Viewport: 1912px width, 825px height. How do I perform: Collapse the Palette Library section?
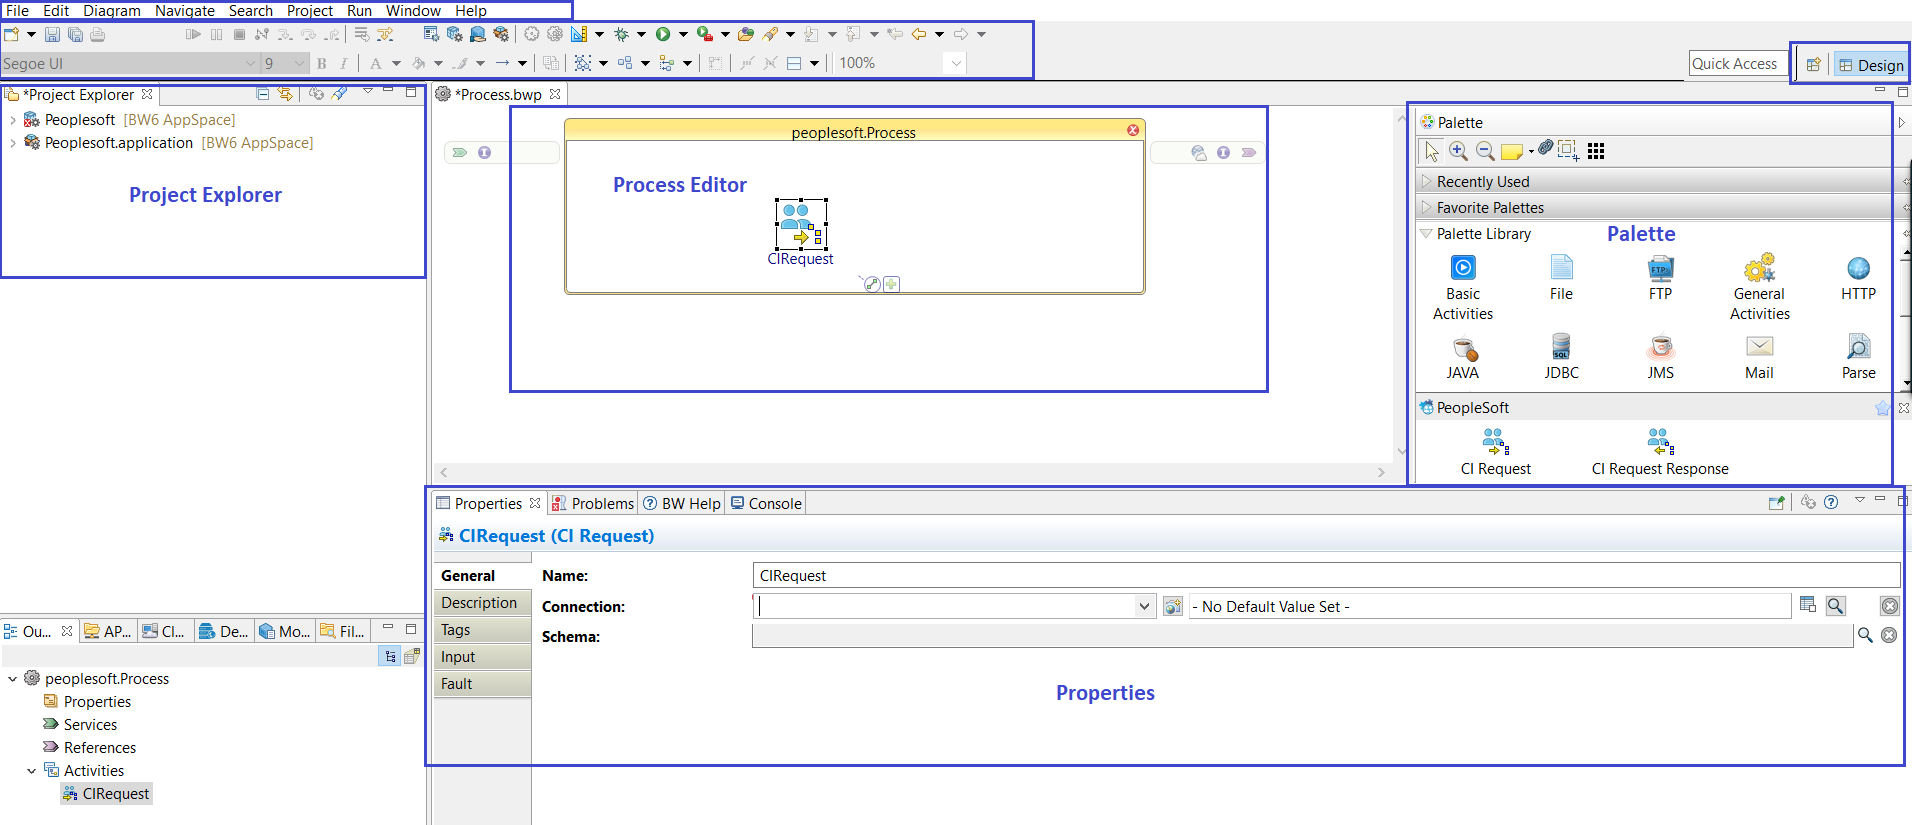[x=1427, y=234]
